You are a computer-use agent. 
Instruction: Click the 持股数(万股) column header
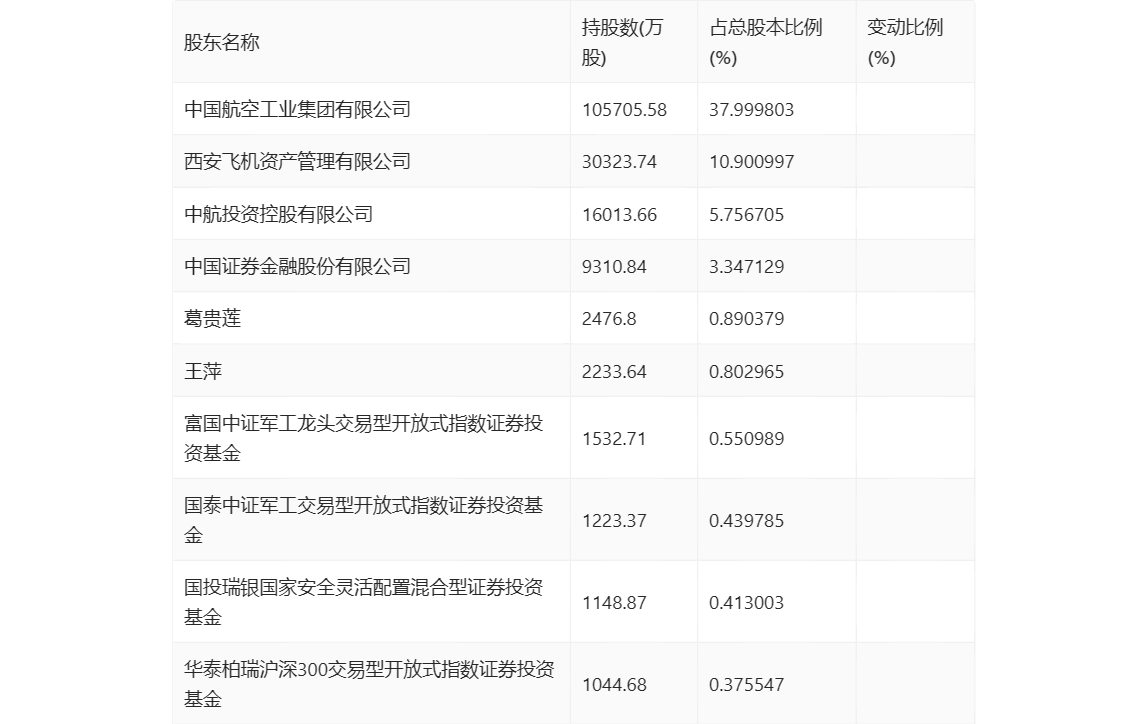622,42
